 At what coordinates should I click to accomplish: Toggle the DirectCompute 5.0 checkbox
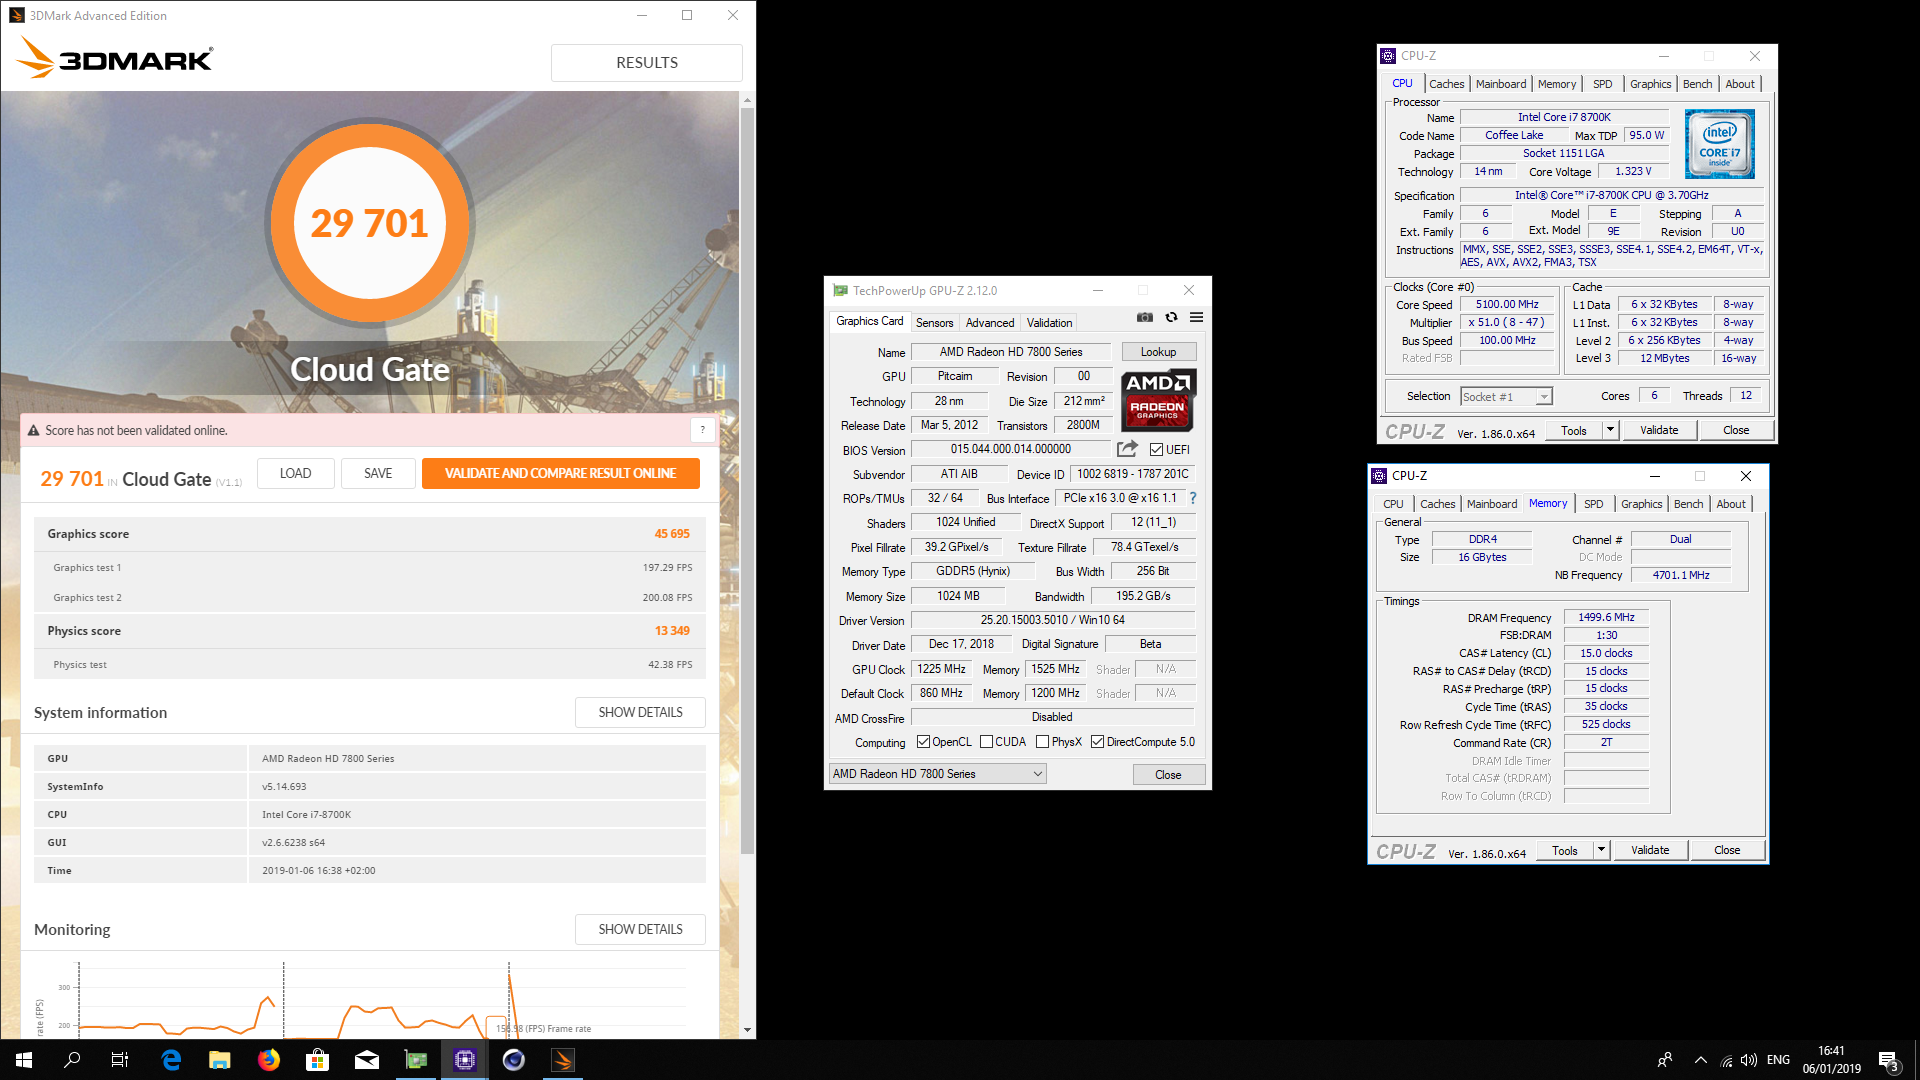(1098, 742)
